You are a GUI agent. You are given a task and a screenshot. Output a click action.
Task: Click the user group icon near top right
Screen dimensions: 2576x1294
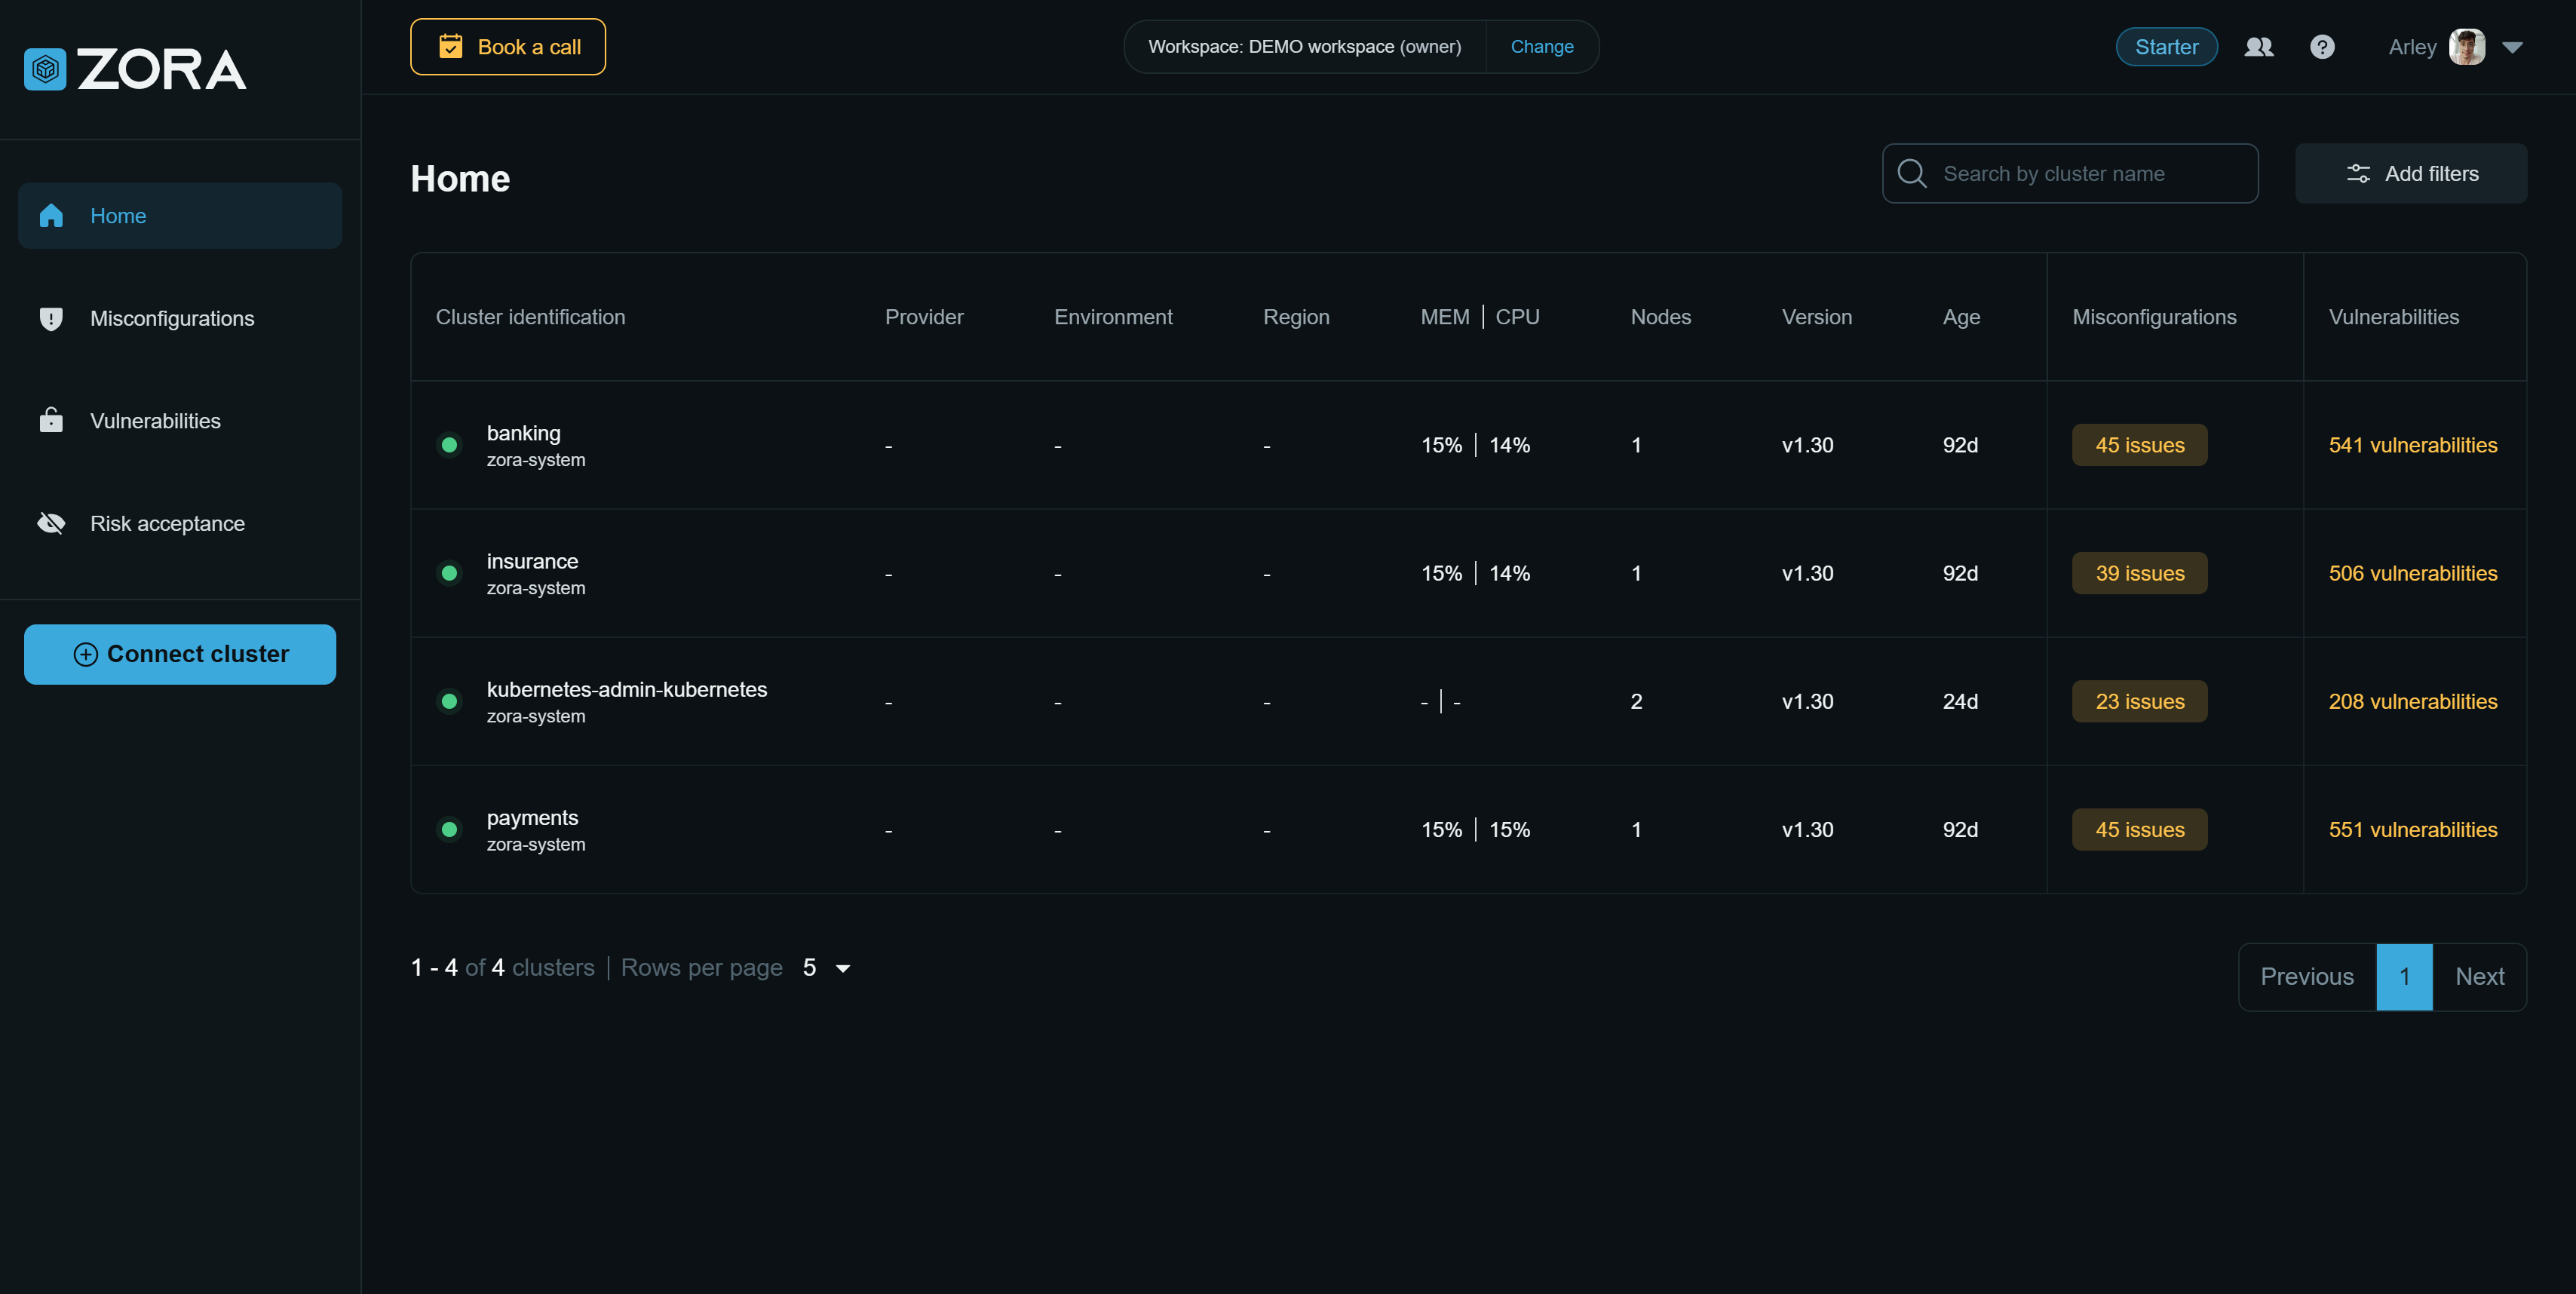click(2259, 46)
